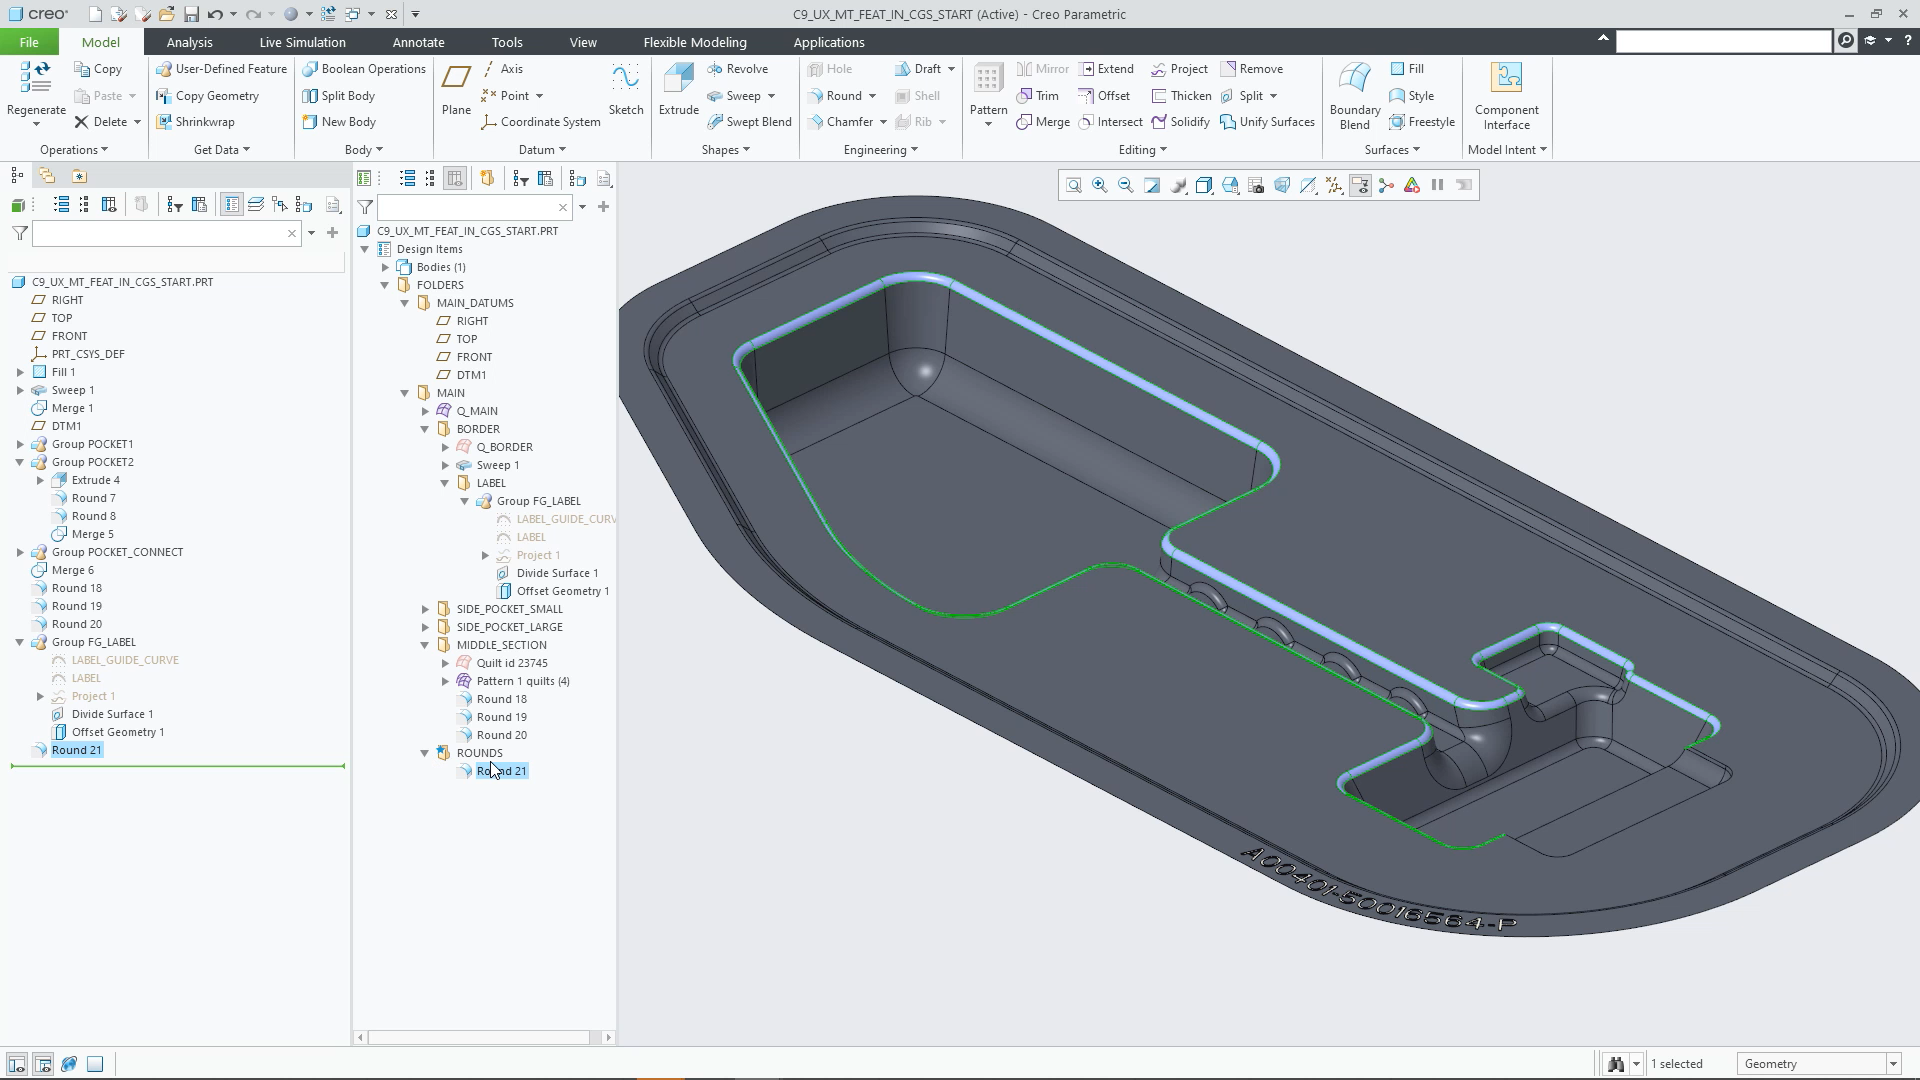Expand Group POCKET_CONNECT node

(x=20, y=552)
